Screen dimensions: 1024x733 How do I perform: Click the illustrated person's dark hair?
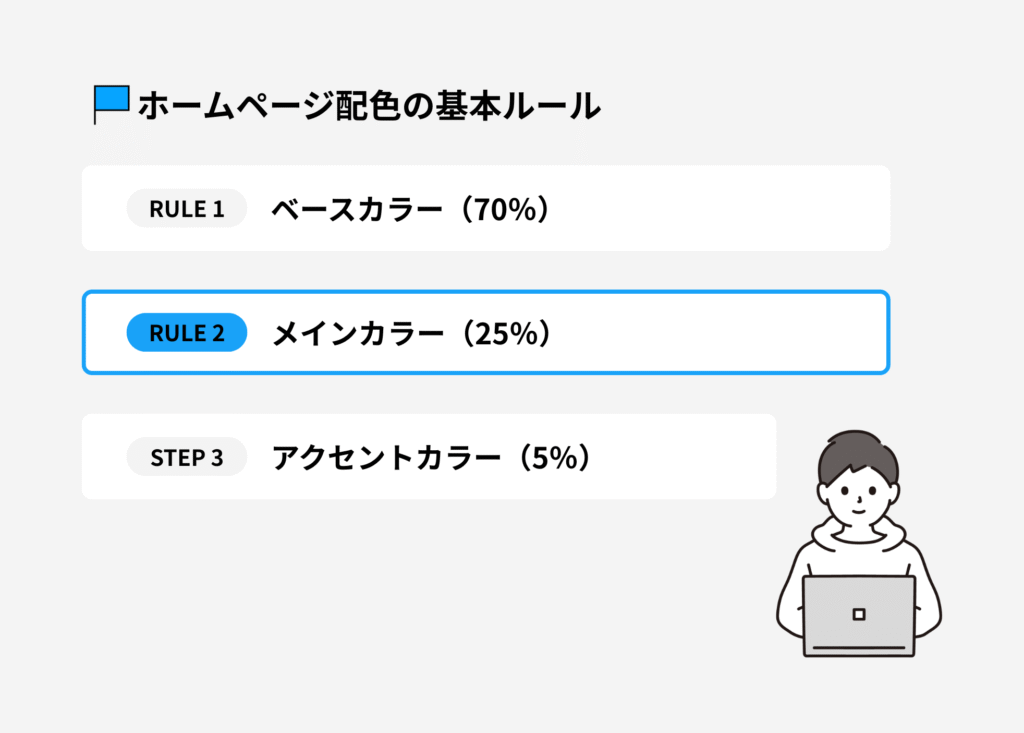coord(857,454)
